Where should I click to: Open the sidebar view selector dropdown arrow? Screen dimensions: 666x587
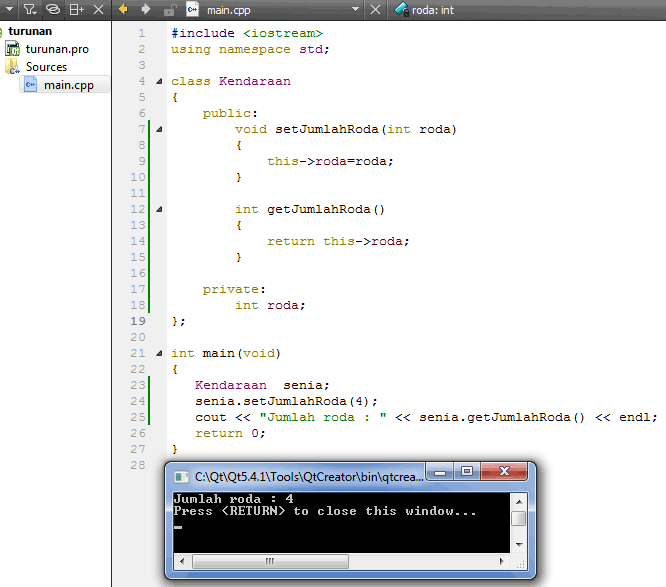9,9
